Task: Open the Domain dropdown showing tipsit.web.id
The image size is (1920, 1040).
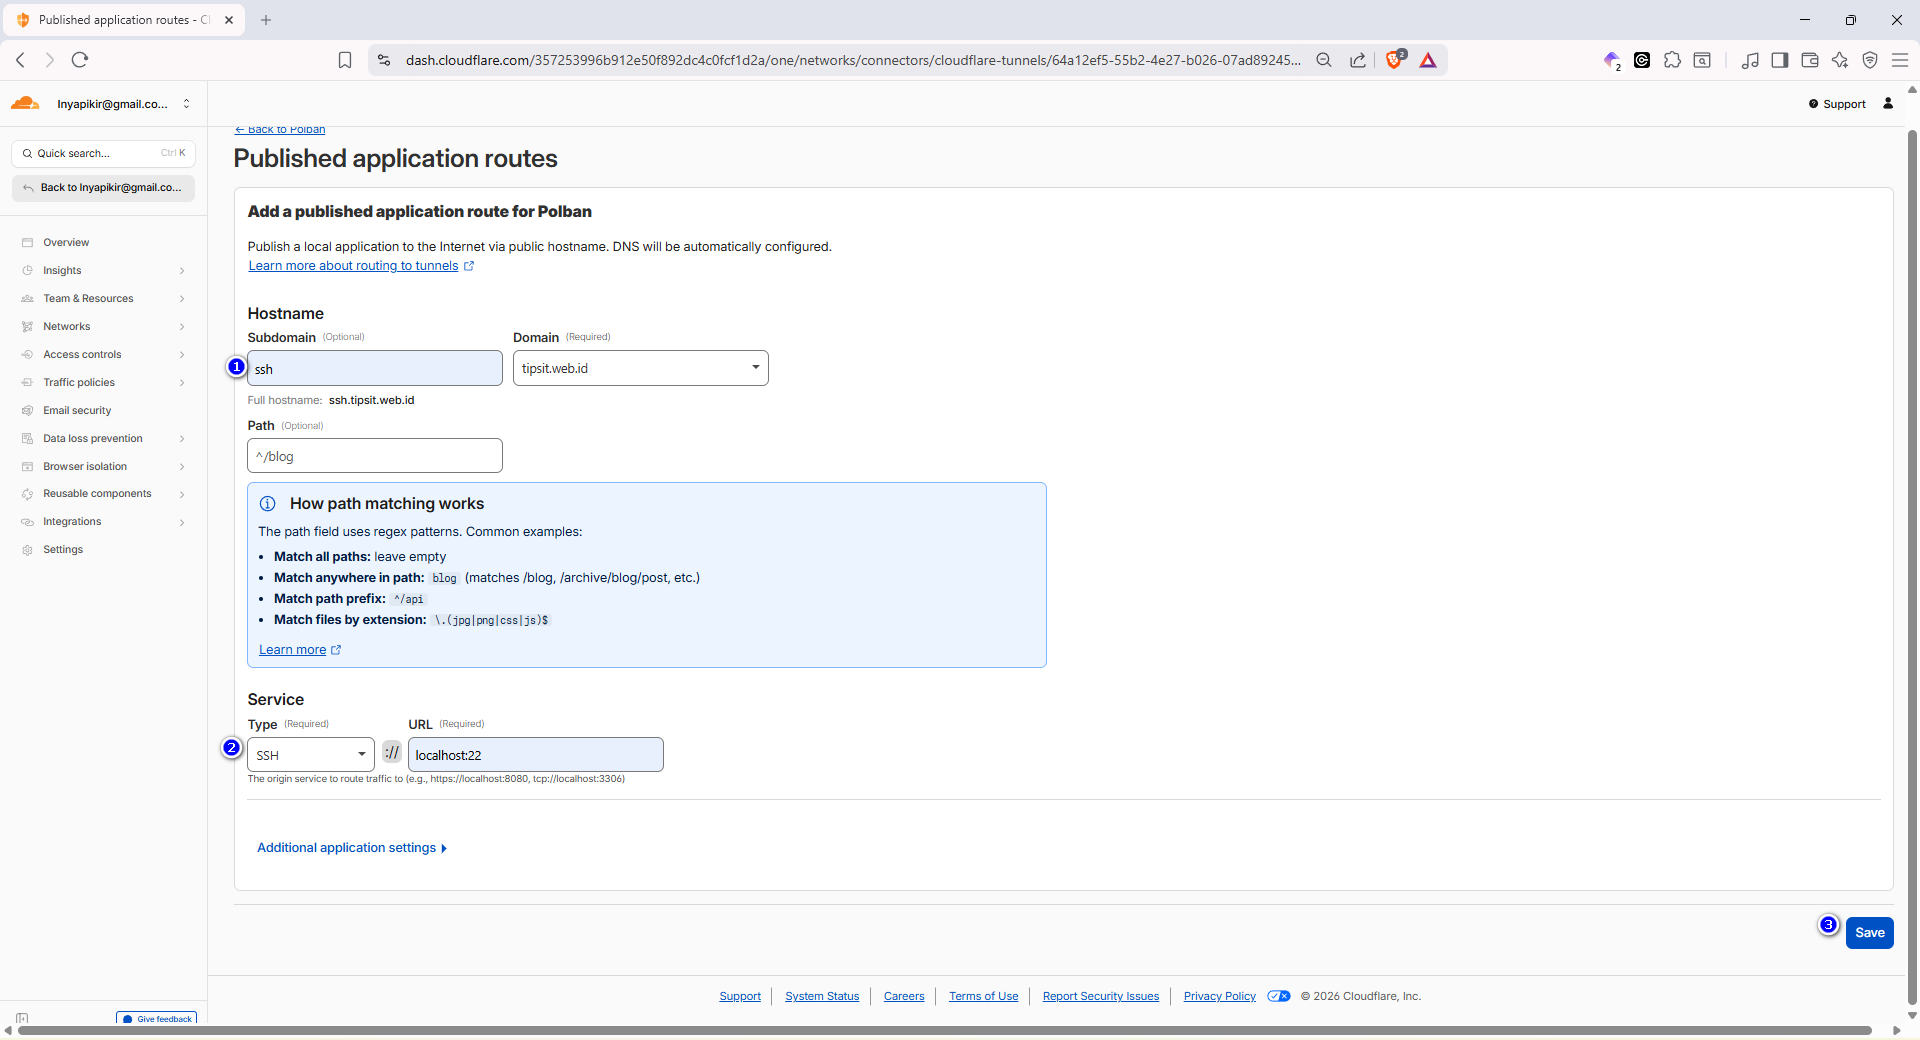Action: [641, 368]
